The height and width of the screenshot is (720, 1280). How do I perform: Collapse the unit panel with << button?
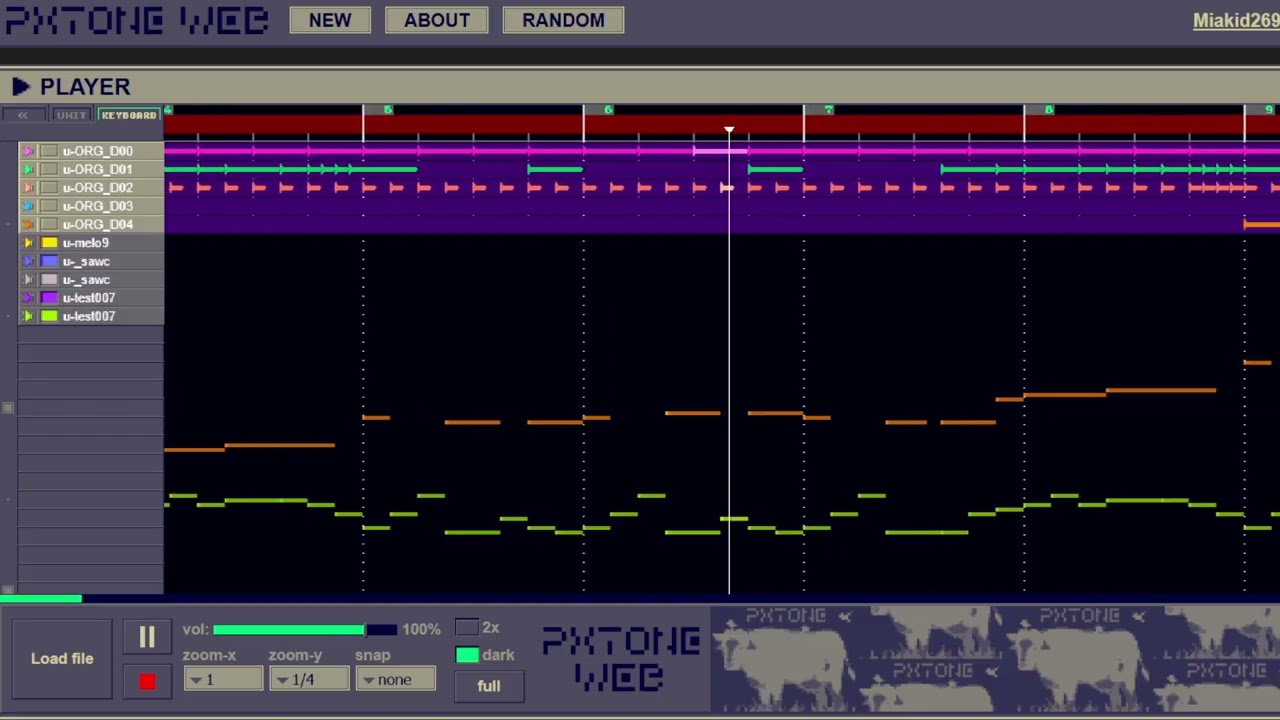(22, 115)
